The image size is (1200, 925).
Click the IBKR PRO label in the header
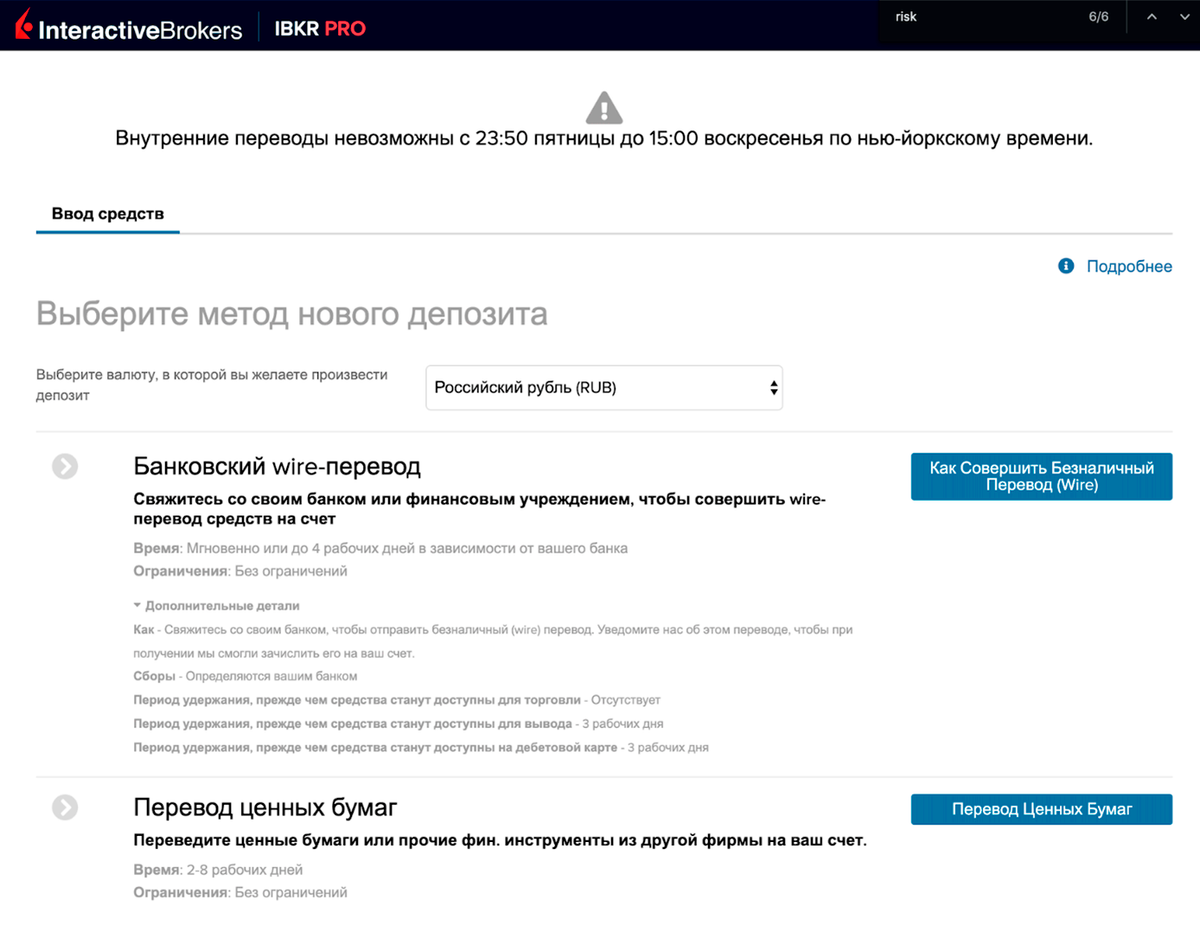tap(319, 28)
